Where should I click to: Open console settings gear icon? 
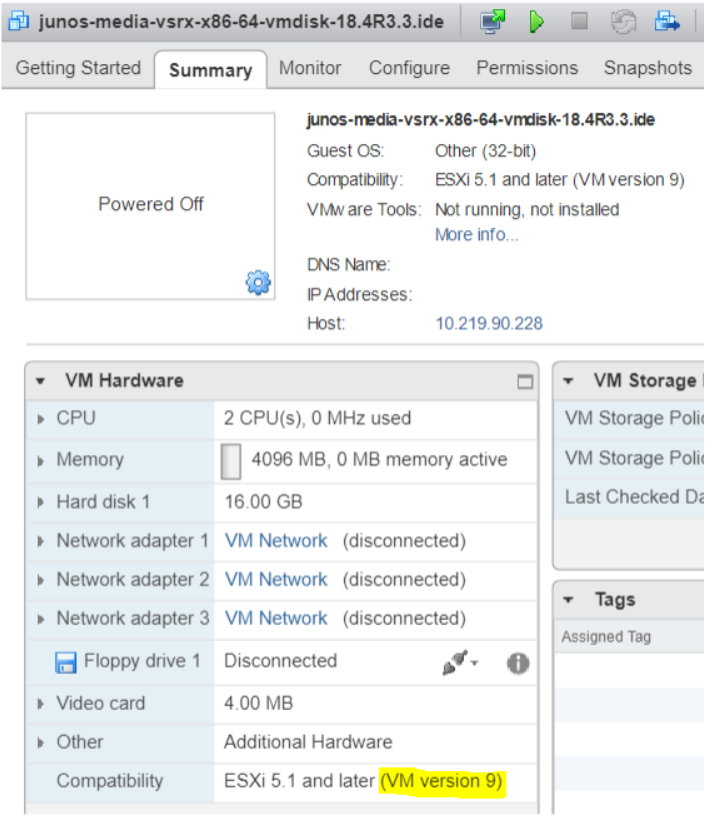[258, 283]
